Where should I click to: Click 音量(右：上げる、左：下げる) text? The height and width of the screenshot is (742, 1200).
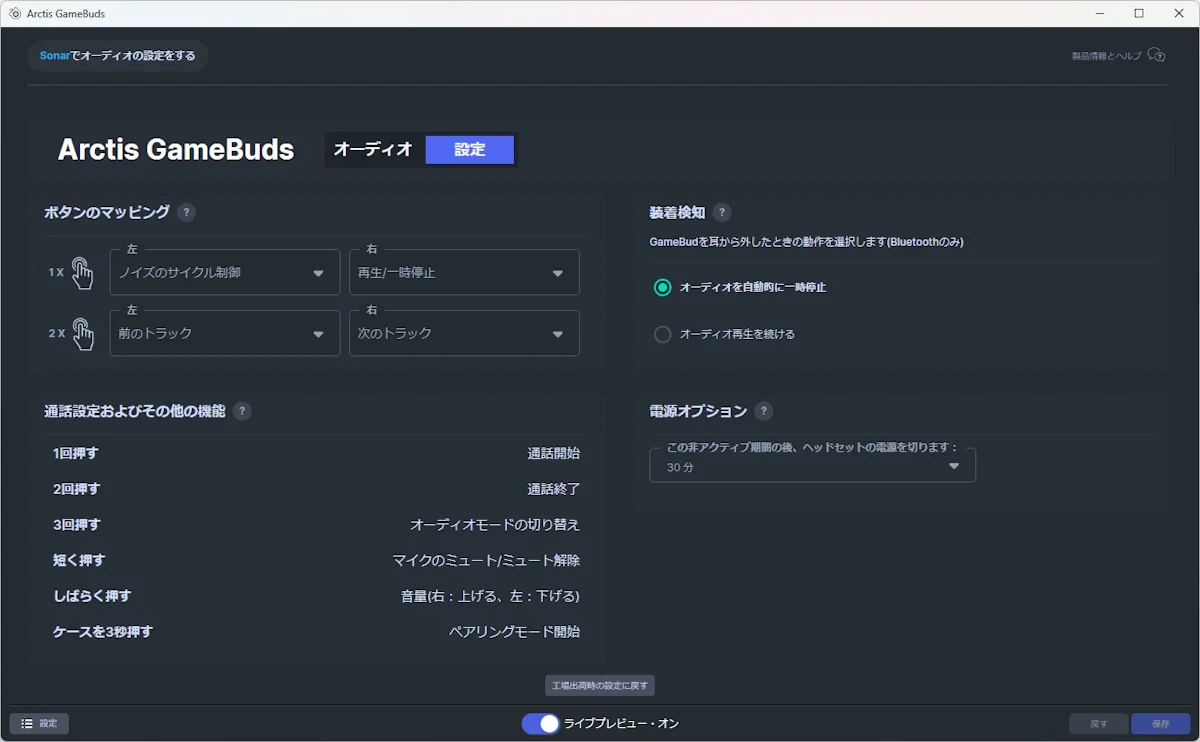coord(490,596)
